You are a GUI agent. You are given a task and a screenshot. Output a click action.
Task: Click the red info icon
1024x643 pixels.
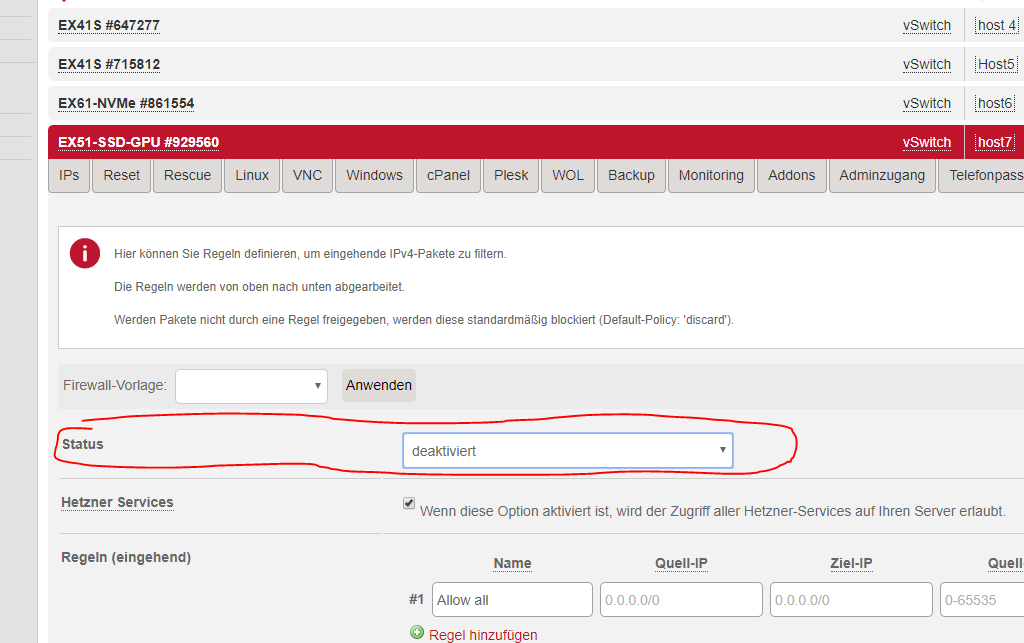click(x=85, y=254)
